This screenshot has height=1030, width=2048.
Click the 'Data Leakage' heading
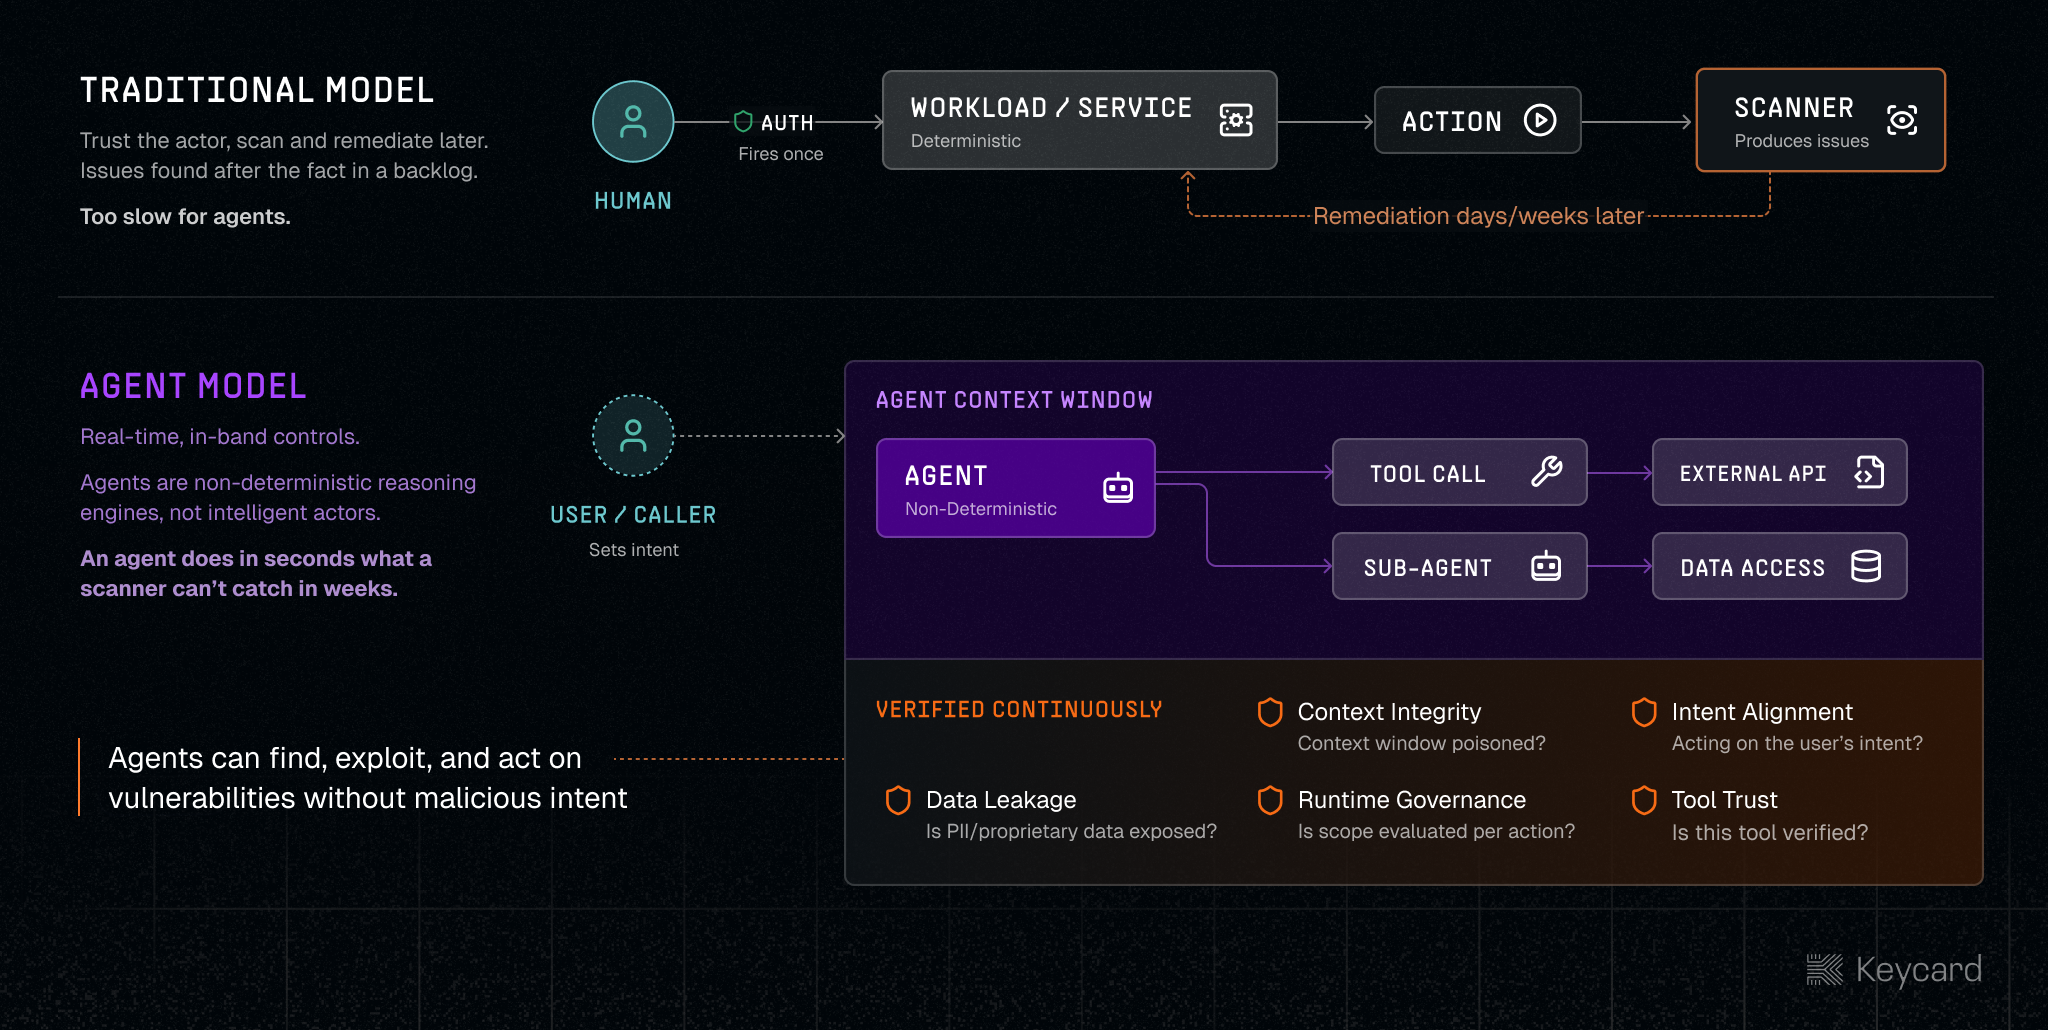pos(1001,800)
